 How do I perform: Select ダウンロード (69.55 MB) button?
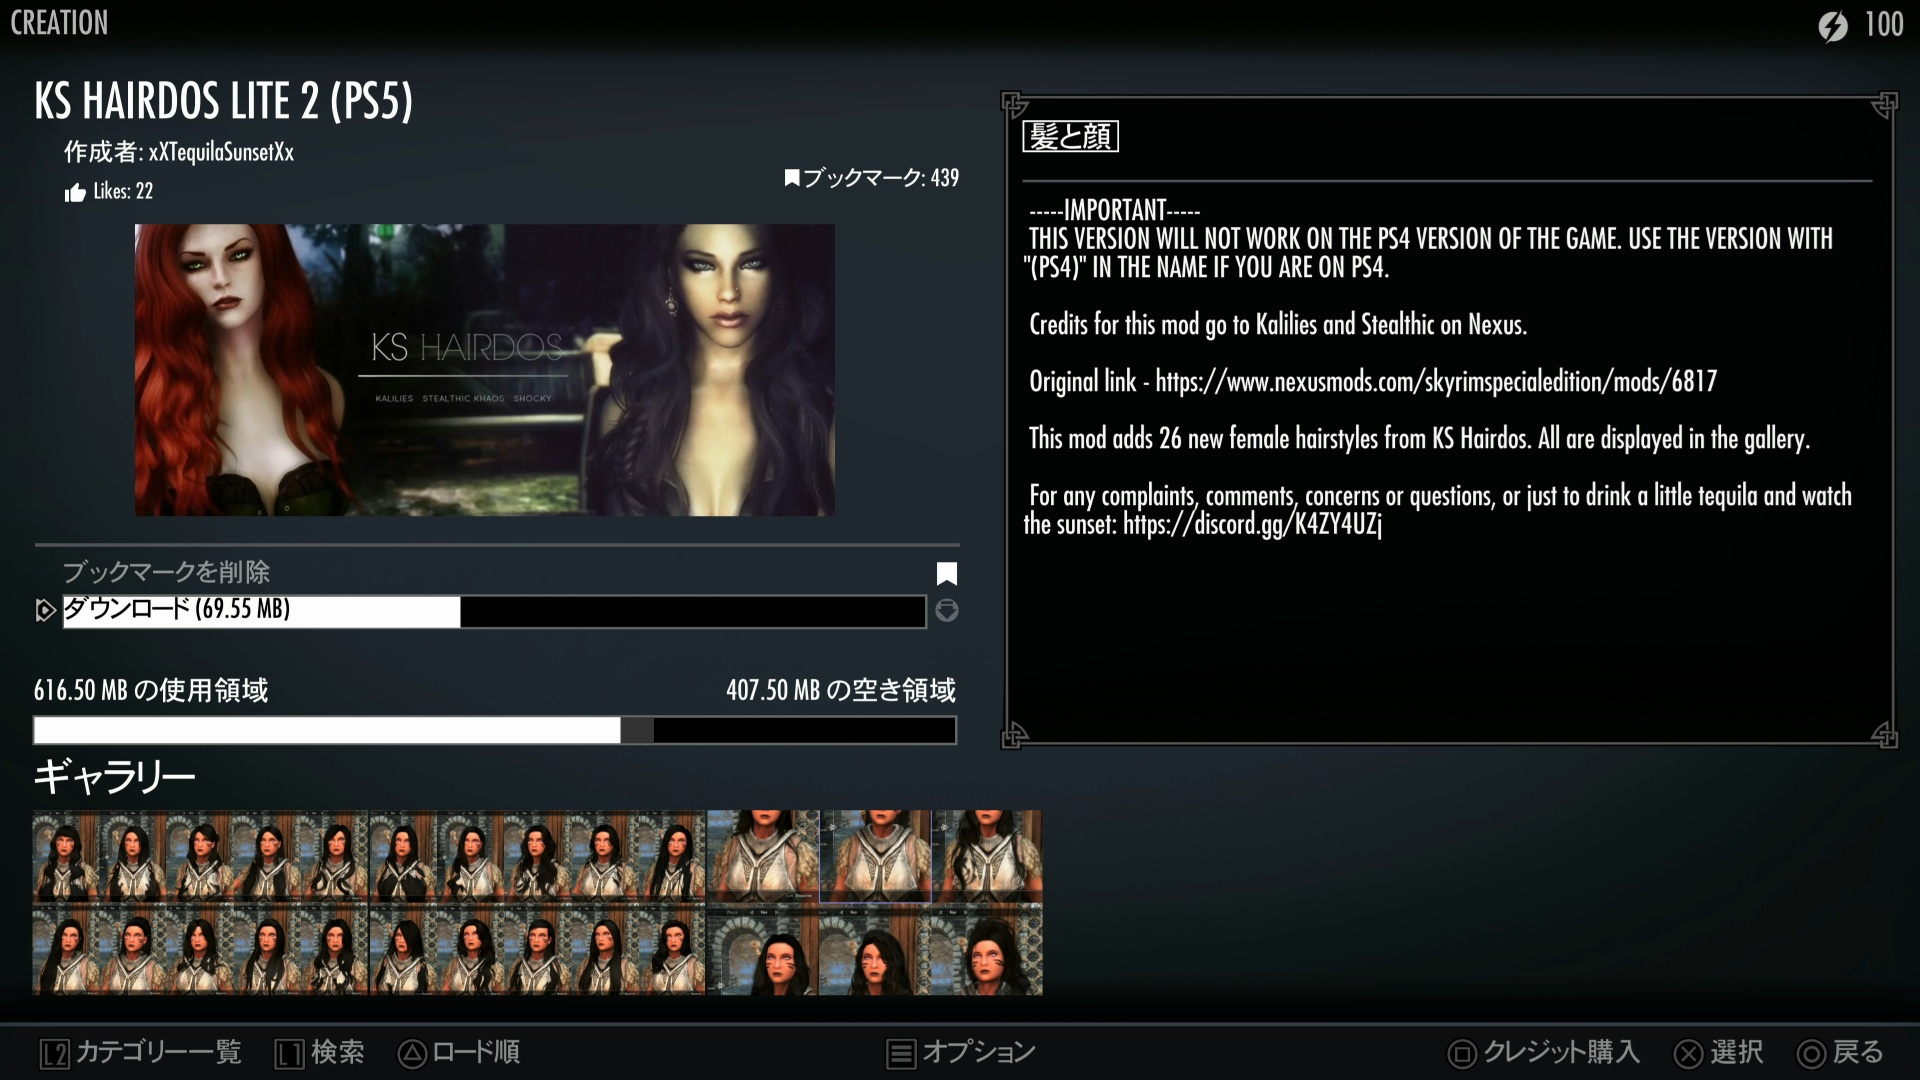494,611
